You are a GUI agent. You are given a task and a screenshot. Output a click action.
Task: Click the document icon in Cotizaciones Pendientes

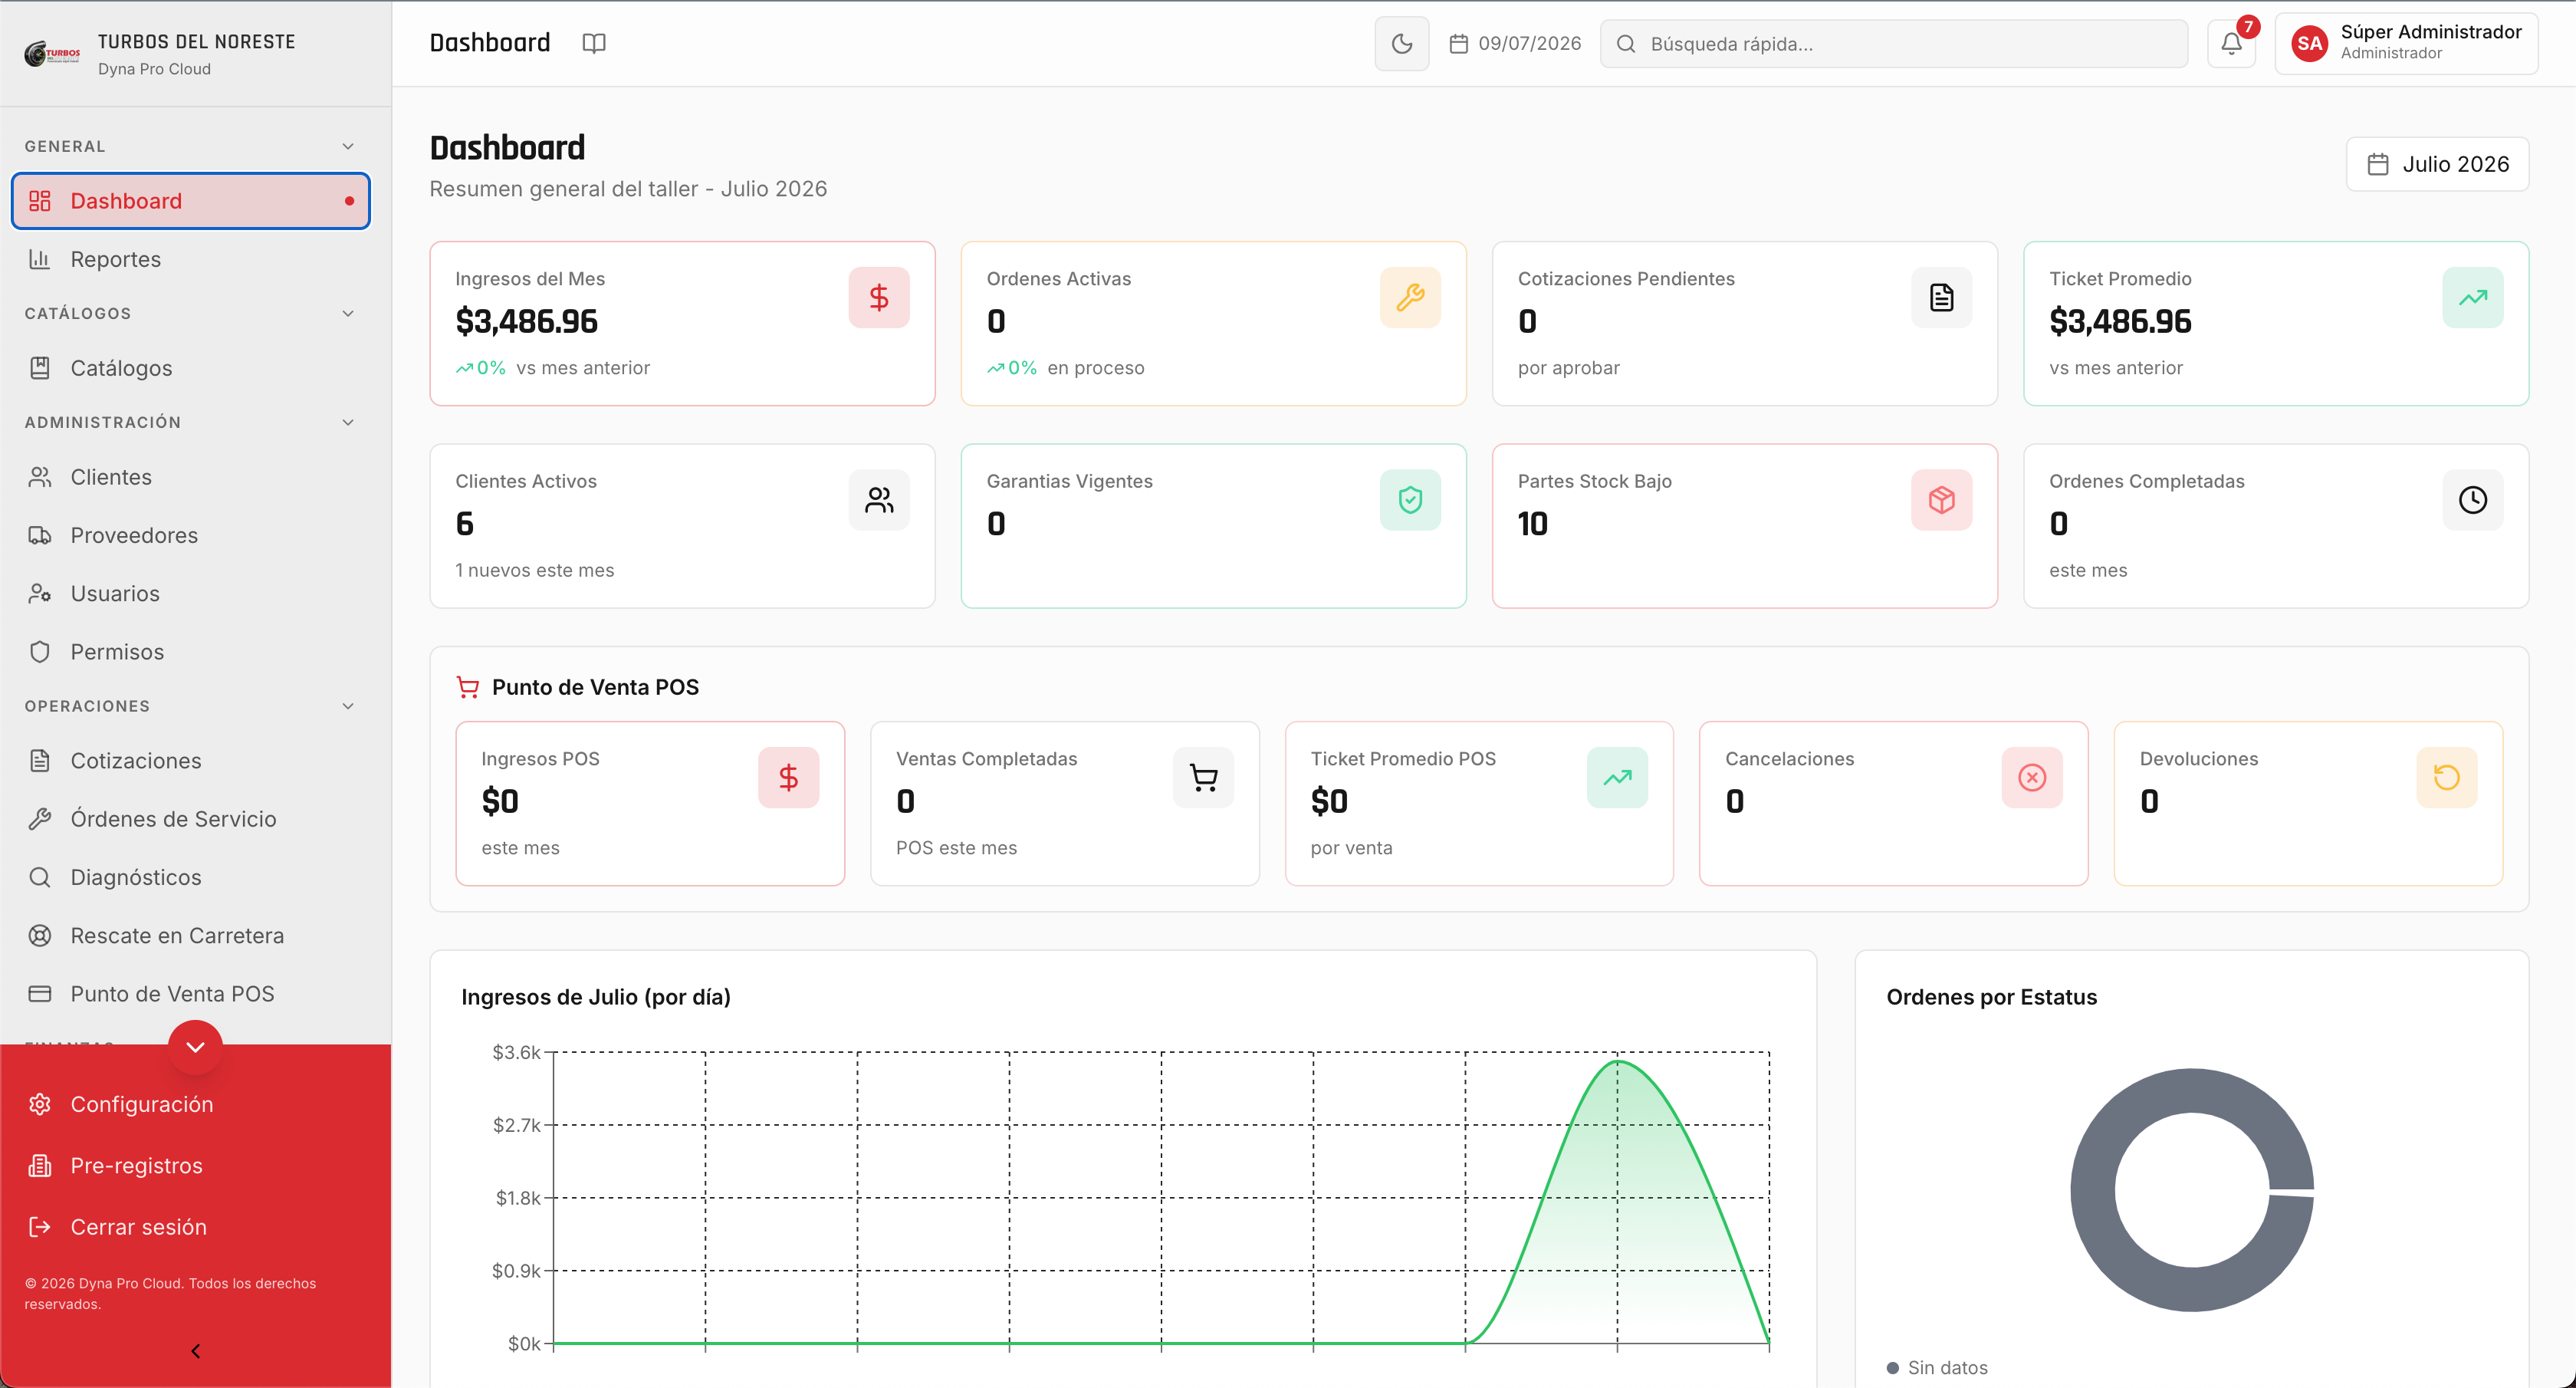pyautogui.click(x=1941, y=297)
